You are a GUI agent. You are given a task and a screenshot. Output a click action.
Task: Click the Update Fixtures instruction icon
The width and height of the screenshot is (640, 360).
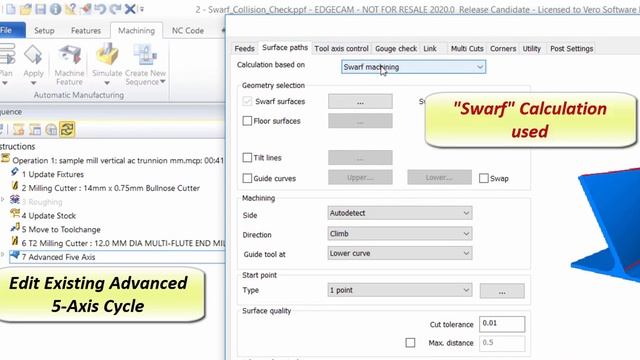click(15, 173)
